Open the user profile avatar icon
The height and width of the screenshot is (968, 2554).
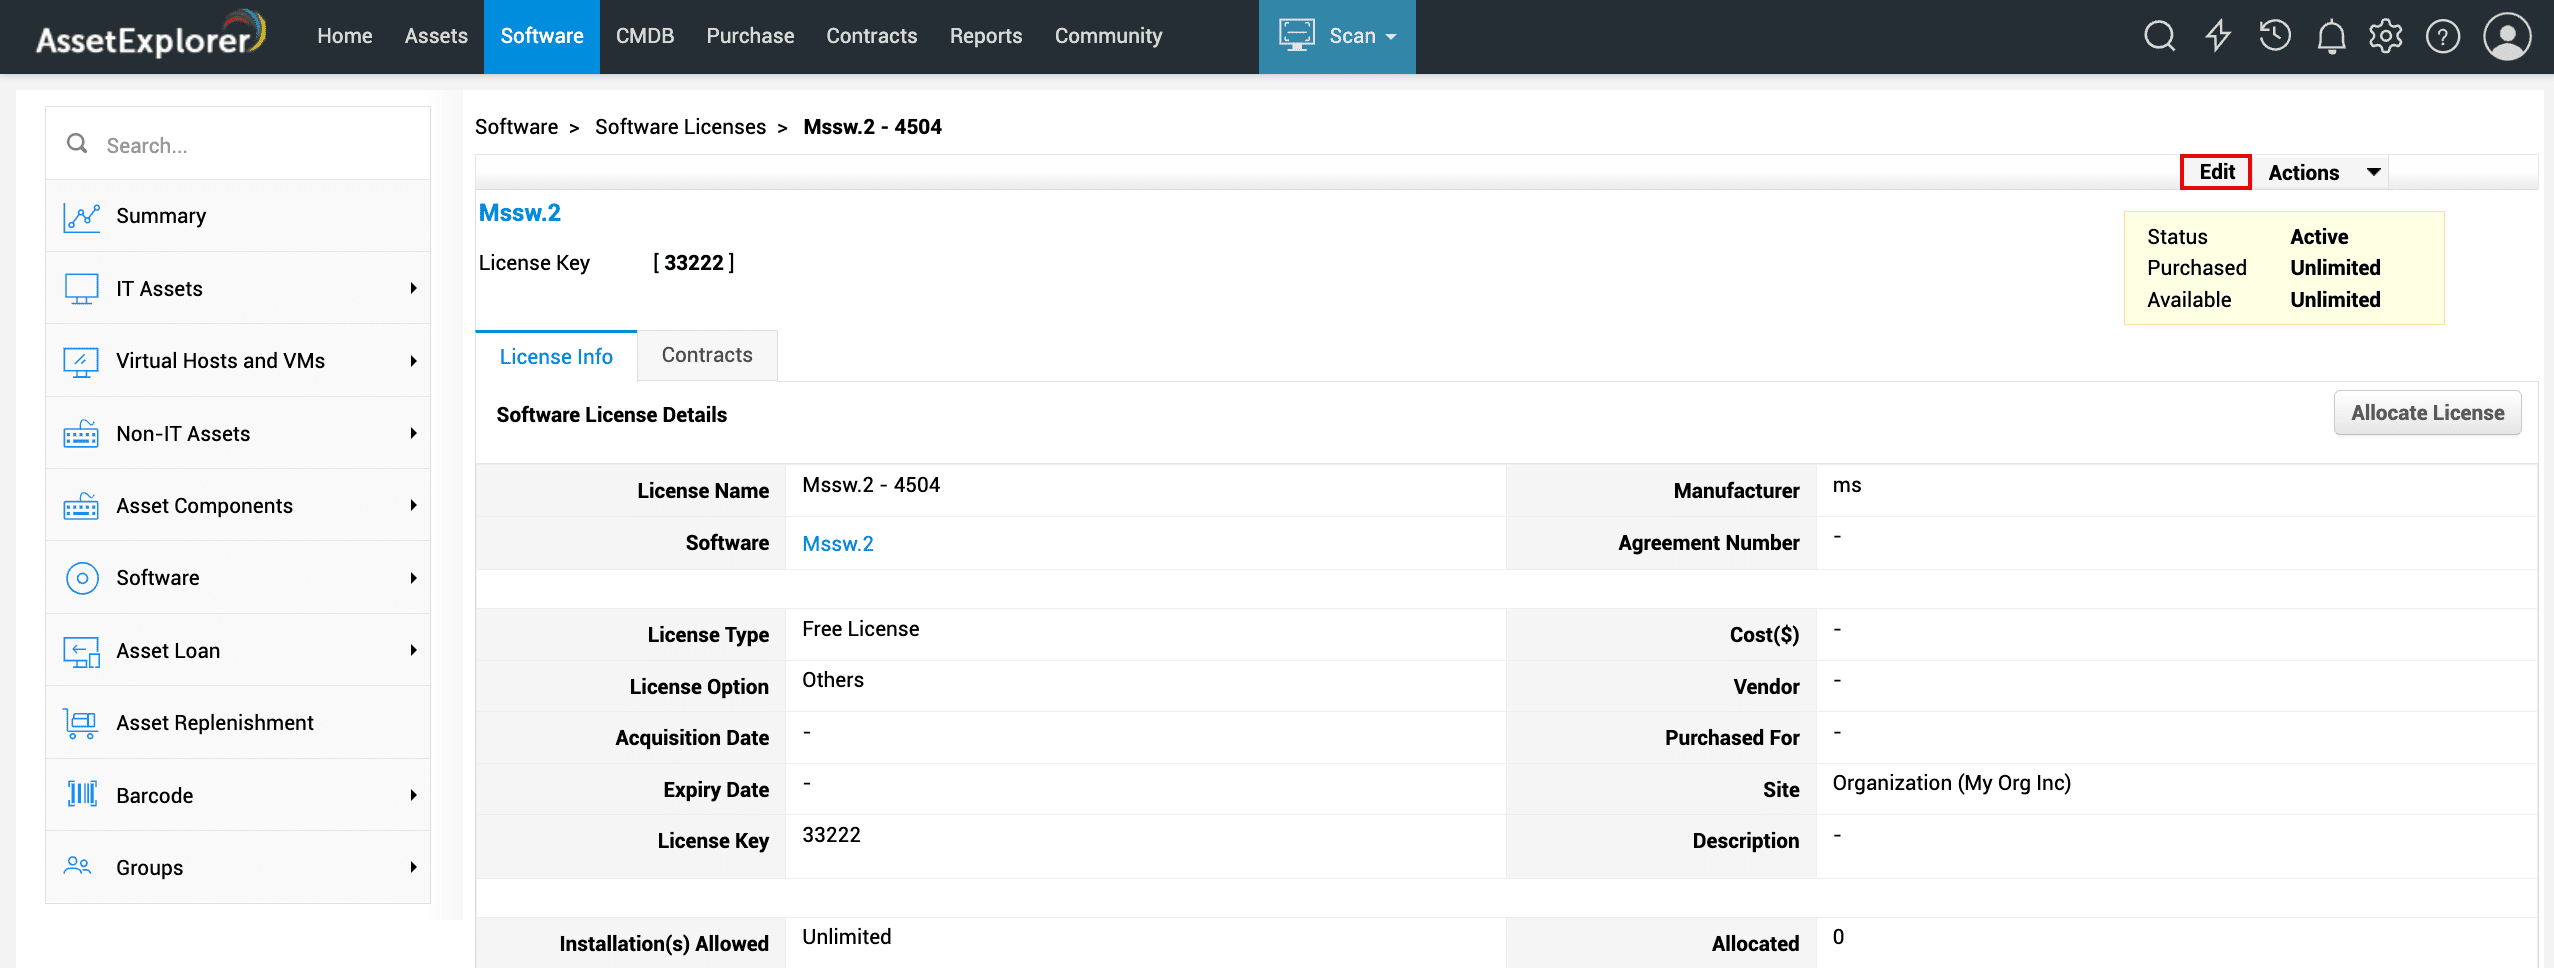2507,37
